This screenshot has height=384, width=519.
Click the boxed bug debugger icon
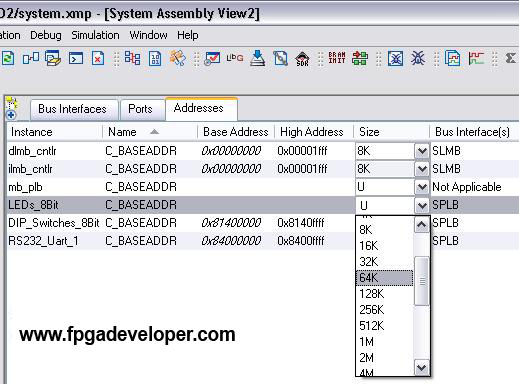[x=395, y=59]
